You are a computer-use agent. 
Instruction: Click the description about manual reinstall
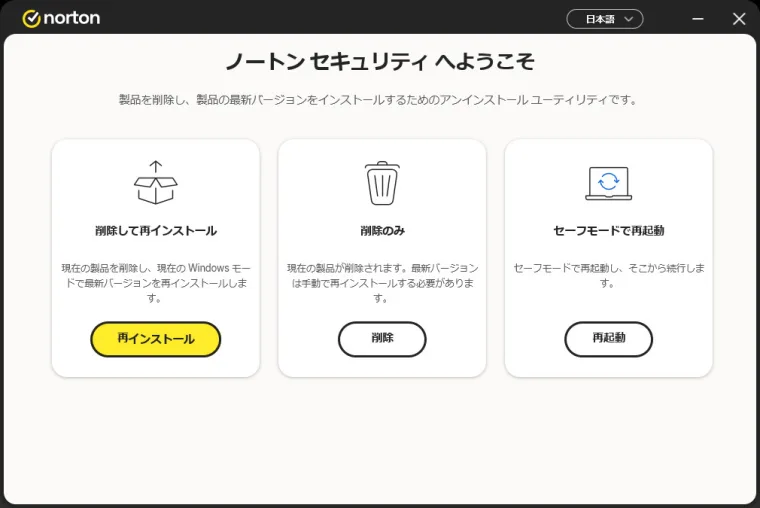pyautogui.click(x=382, y=283)
